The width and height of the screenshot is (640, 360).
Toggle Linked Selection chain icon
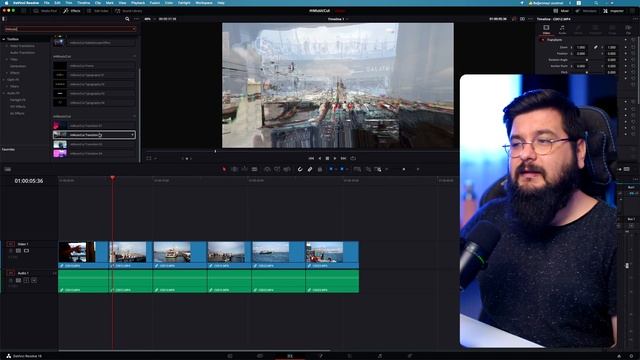pos(310,169)
